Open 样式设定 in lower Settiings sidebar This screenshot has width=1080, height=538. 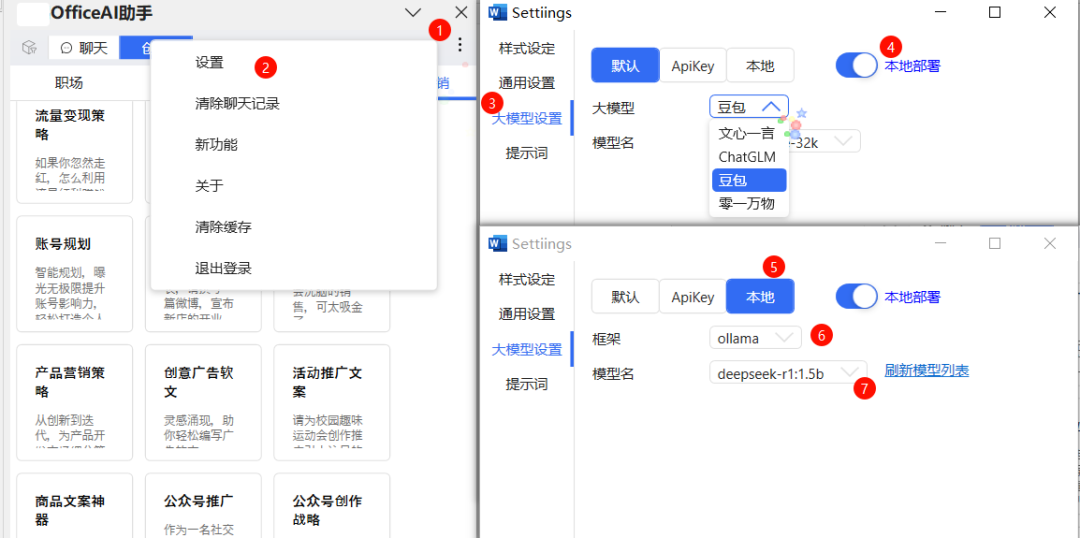click(x=527, y=280)
